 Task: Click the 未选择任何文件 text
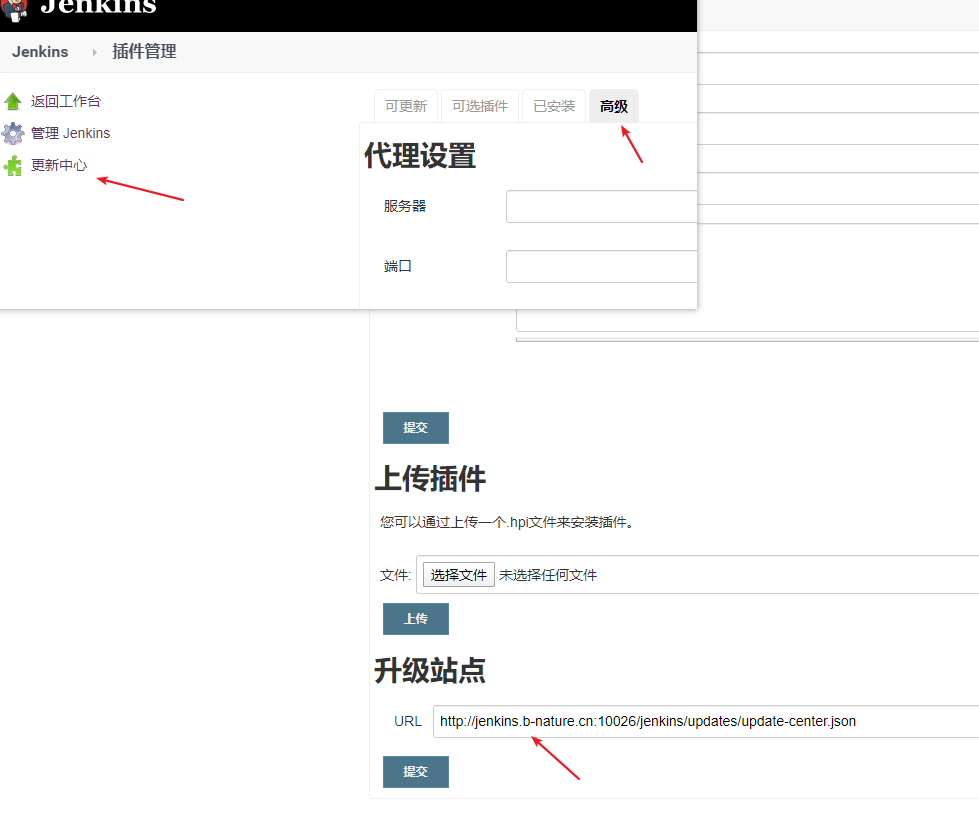coord(548,575)
